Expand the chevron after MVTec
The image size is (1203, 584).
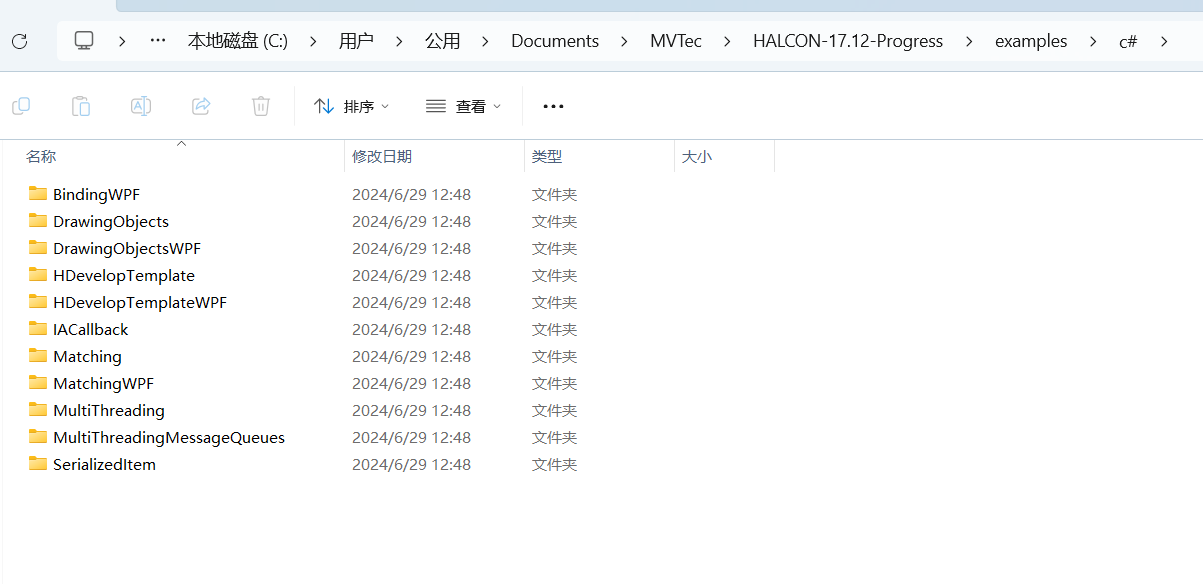tap(728, 41)
